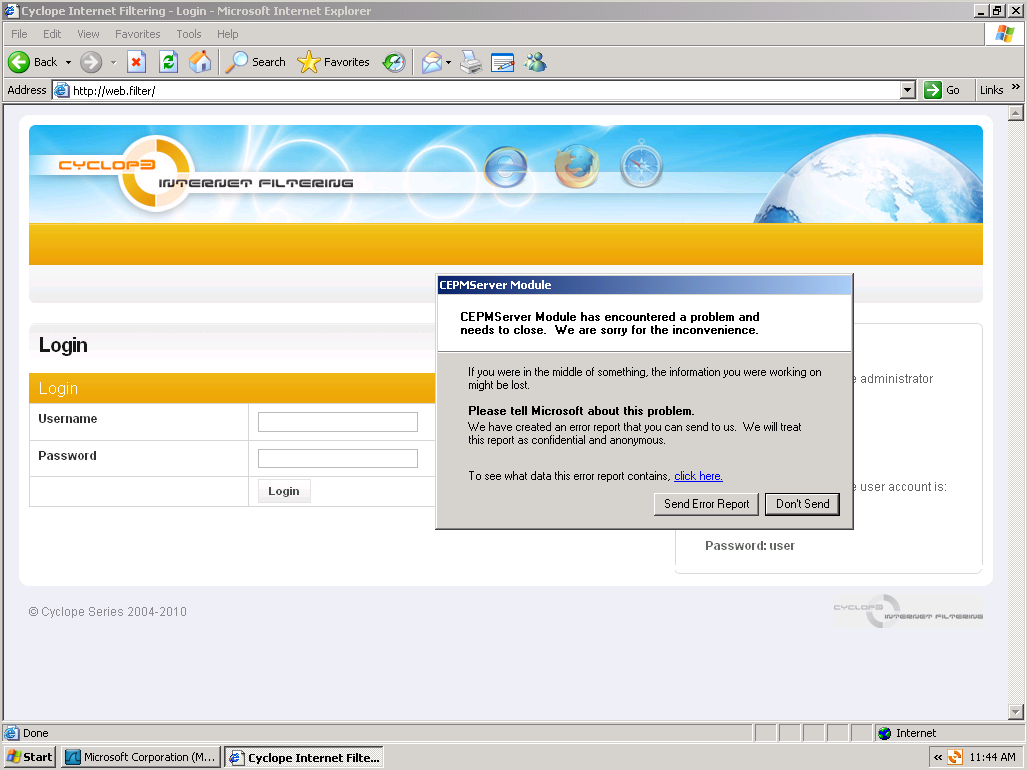Viewport: 1027px width, 770px height.
Task: Click the Cyclope footer logo
Action: click(x=908, y=612)
